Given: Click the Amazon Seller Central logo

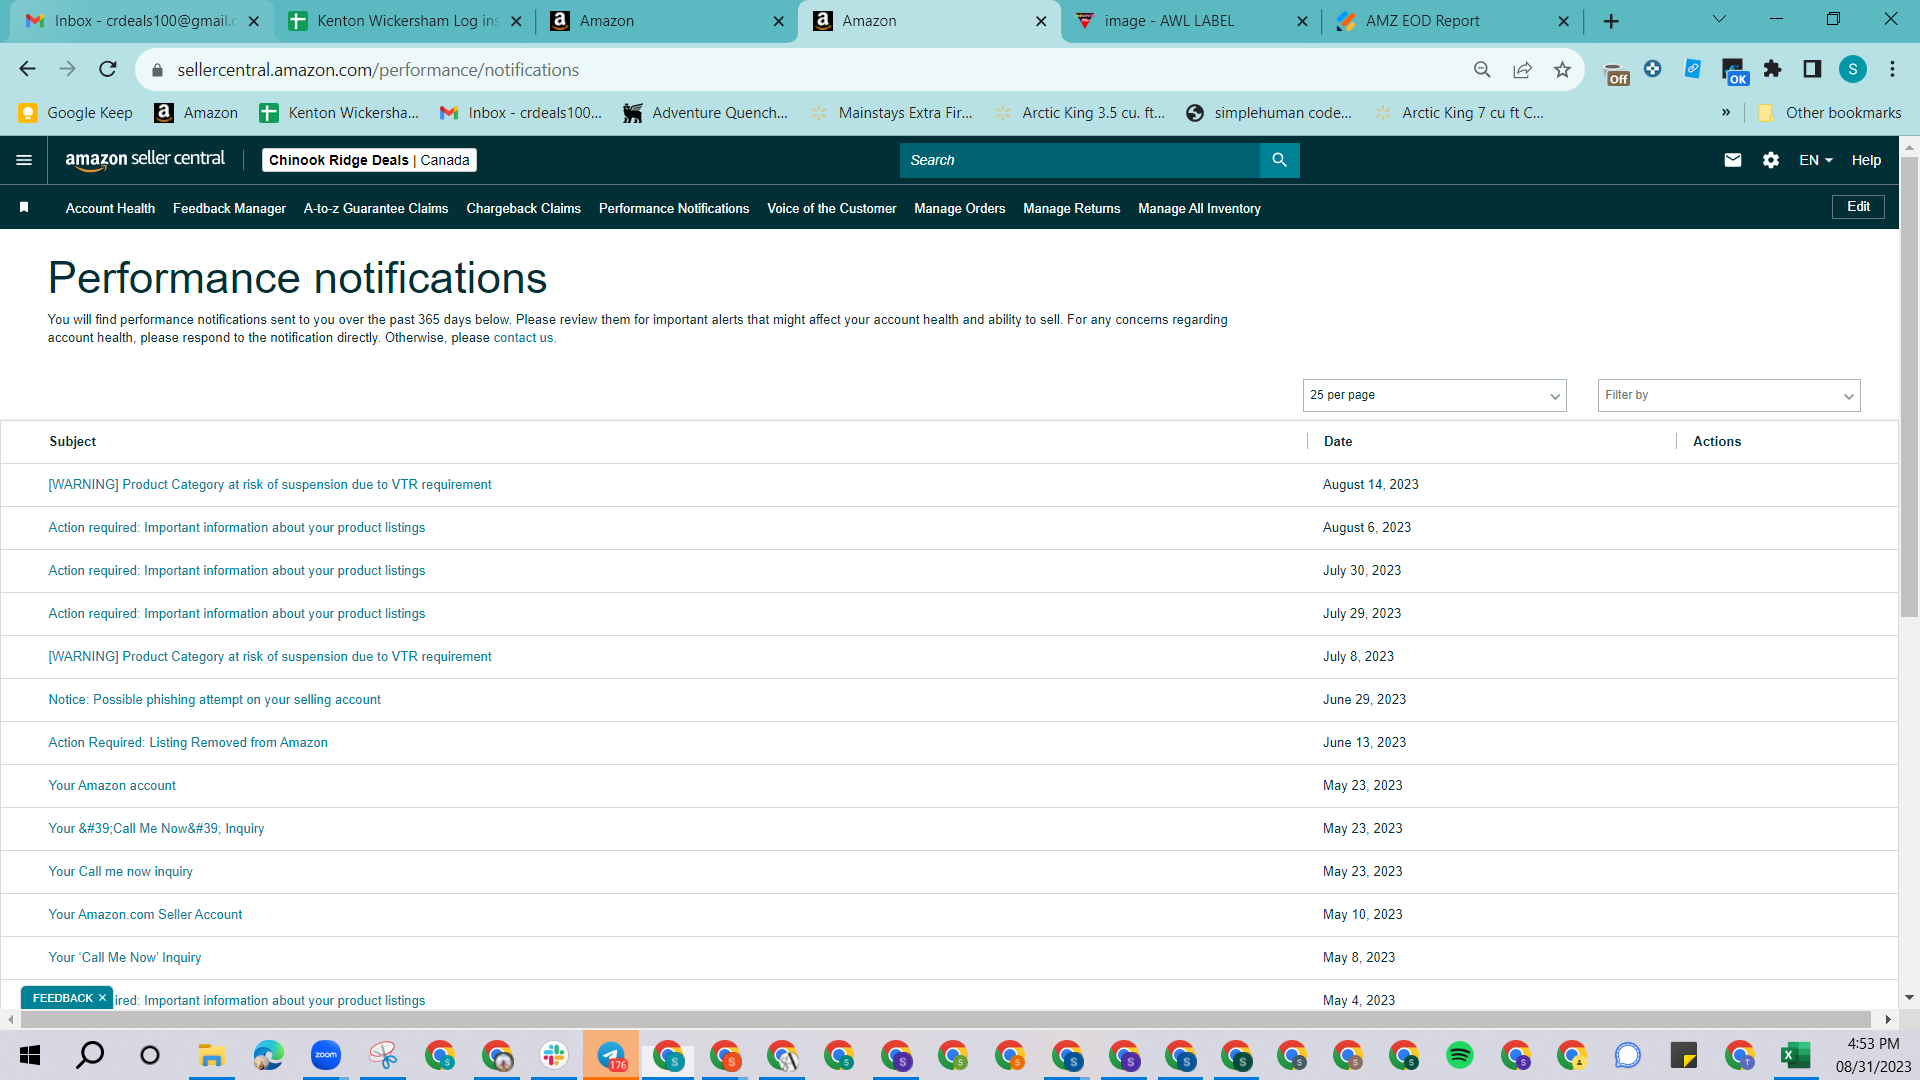Looking at the screenshot, I should (x=145, y=160).
